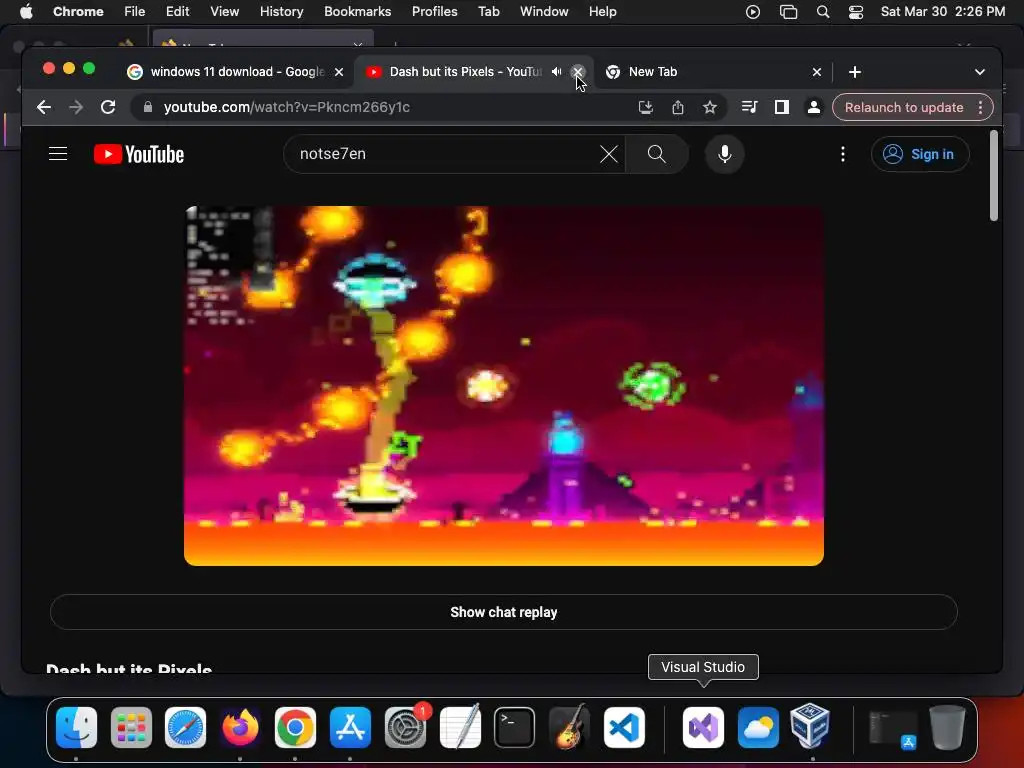Open the Help menu
Image resolution: width=1024 pixels, height=768 pixels.
click(x=602, y=12)
